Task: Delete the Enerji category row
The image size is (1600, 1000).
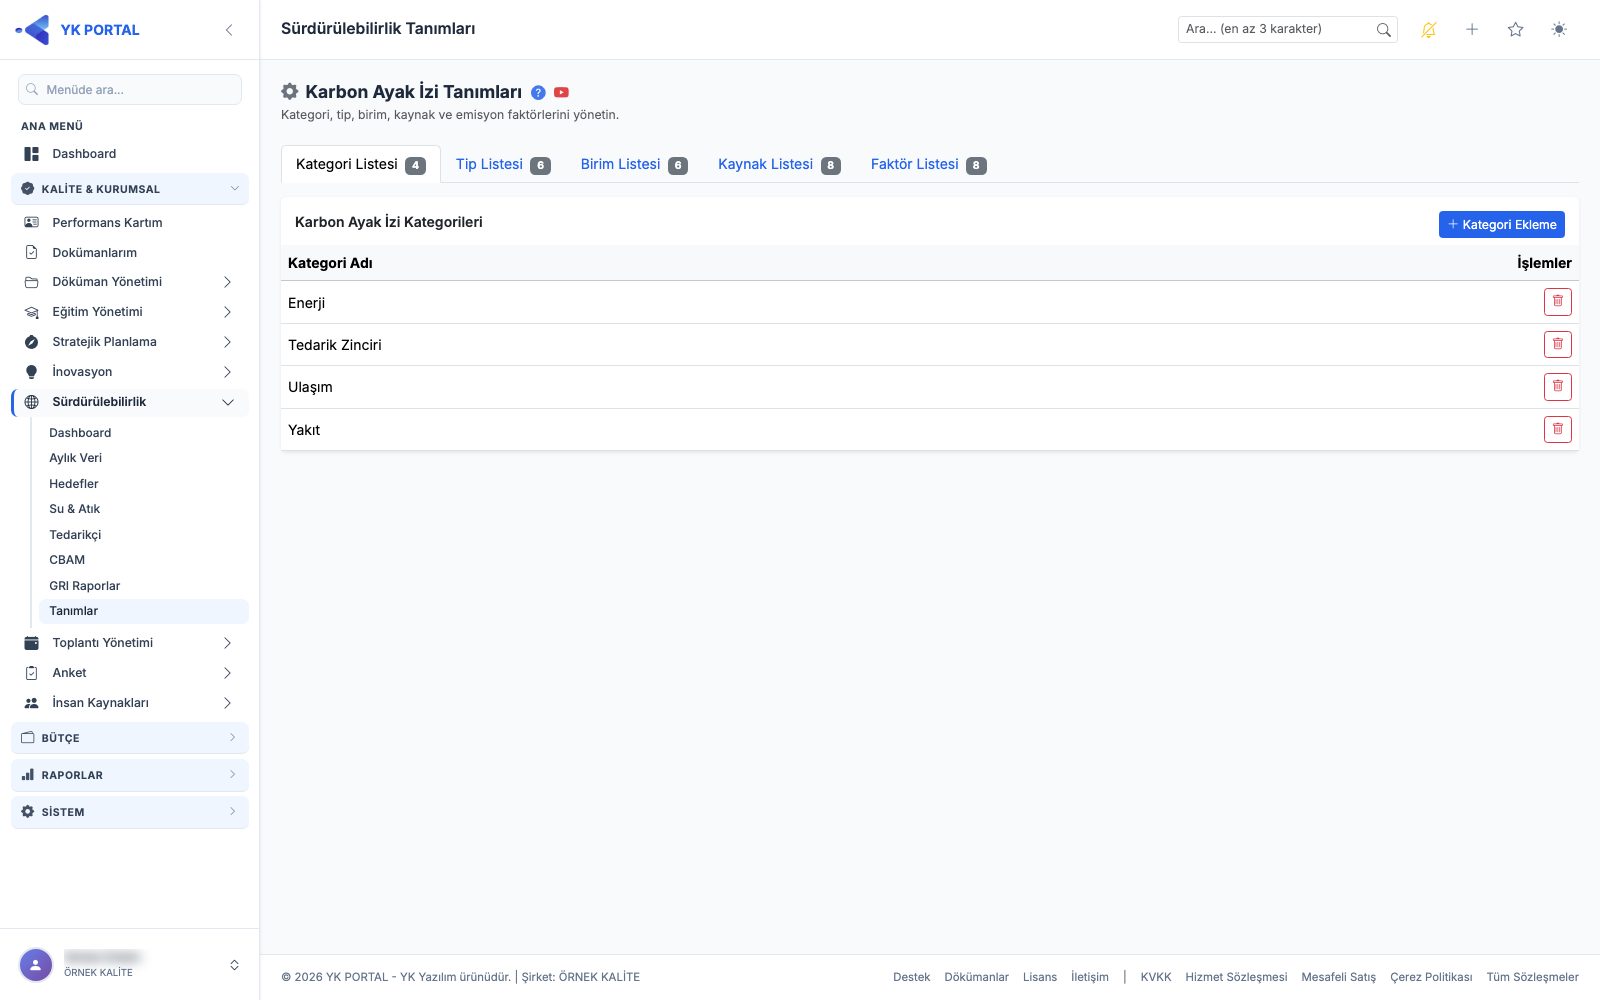Action: coord(1557,302)
